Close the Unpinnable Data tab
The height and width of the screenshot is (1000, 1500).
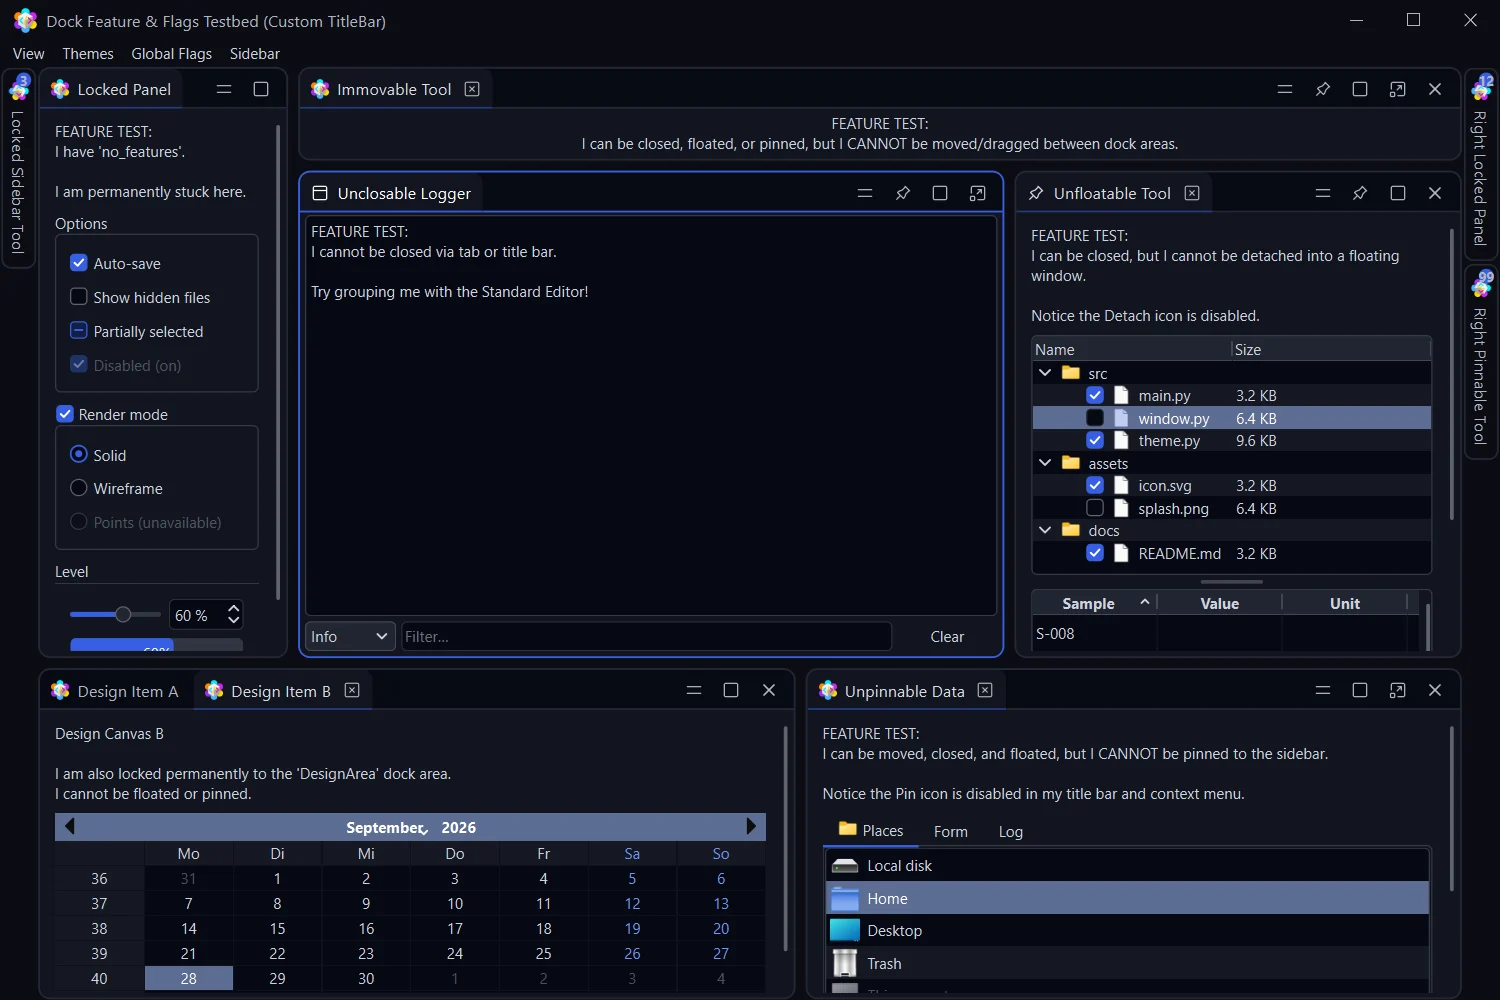coord(985,690)
